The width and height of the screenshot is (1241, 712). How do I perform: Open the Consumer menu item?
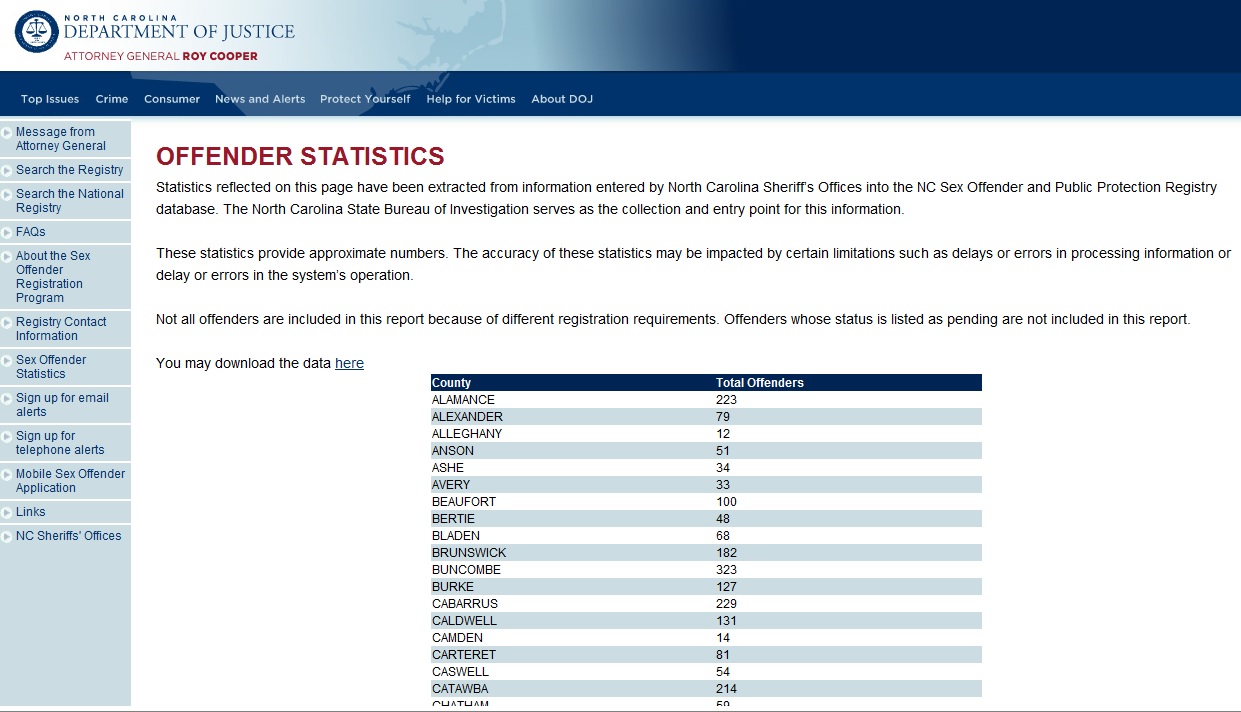pos(172,99)
